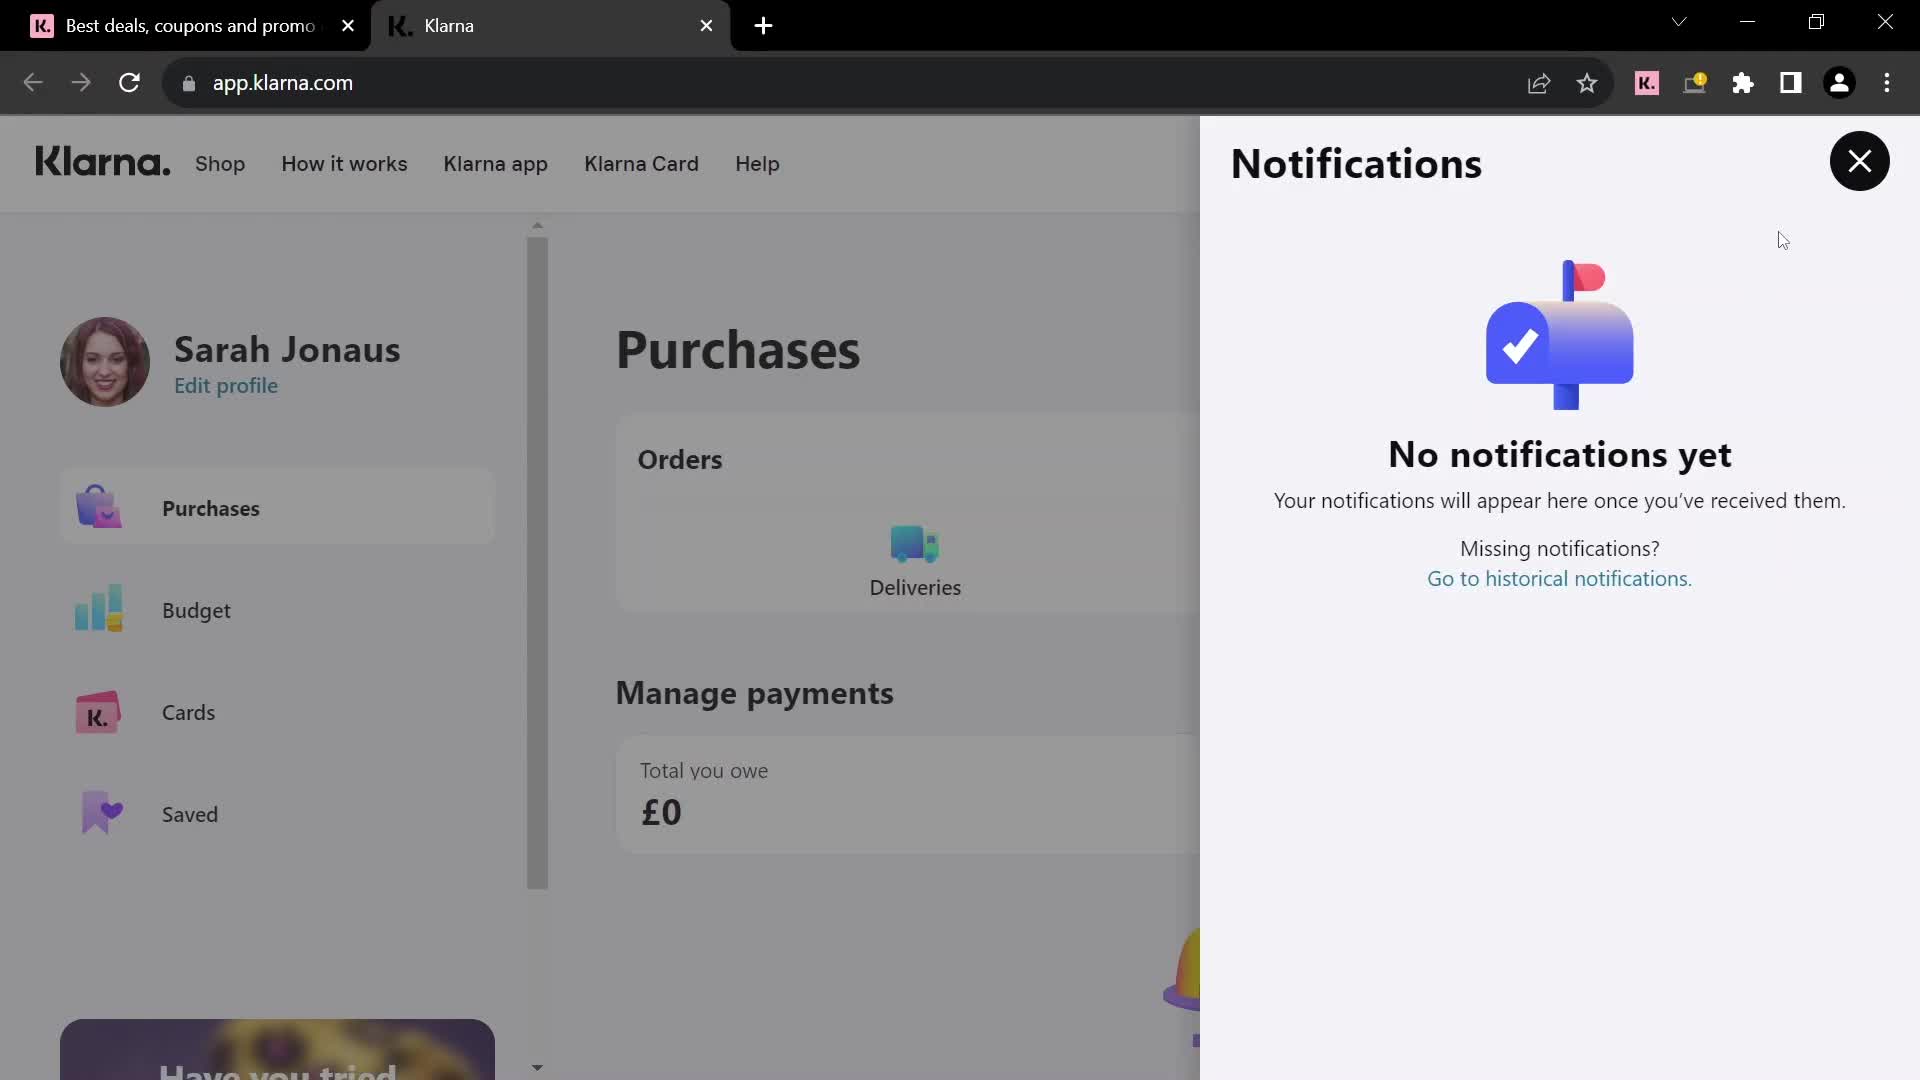Go to Klarna app page

tap(495, 164)
